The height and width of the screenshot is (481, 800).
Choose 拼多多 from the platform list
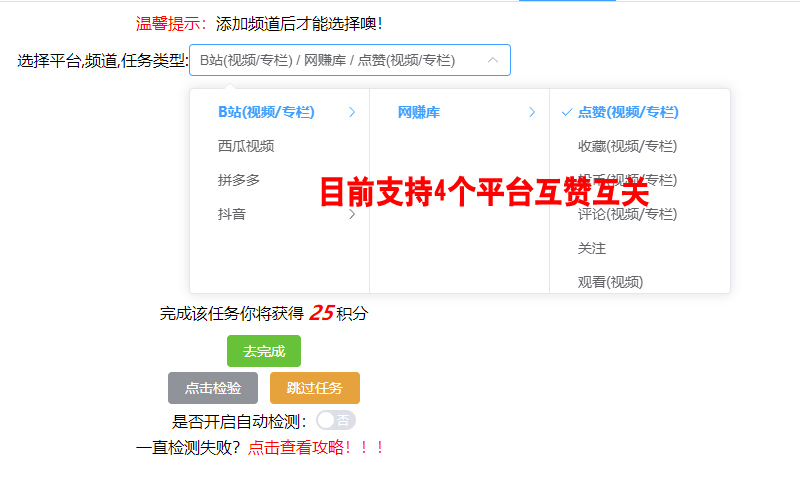tap(239, 180)
